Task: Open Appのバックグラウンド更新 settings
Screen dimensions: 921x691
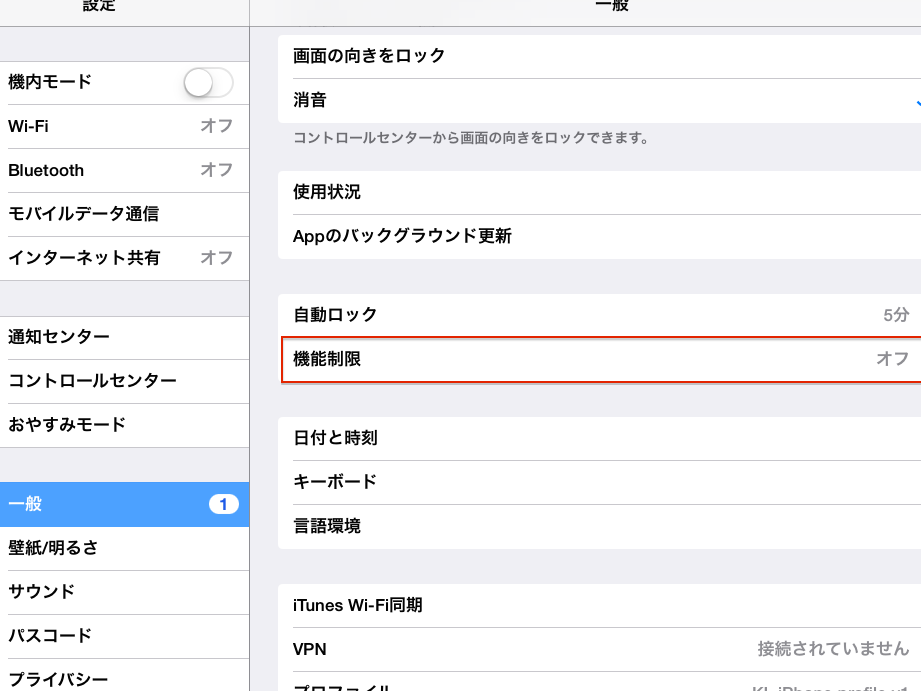Action: pos(598,237)
